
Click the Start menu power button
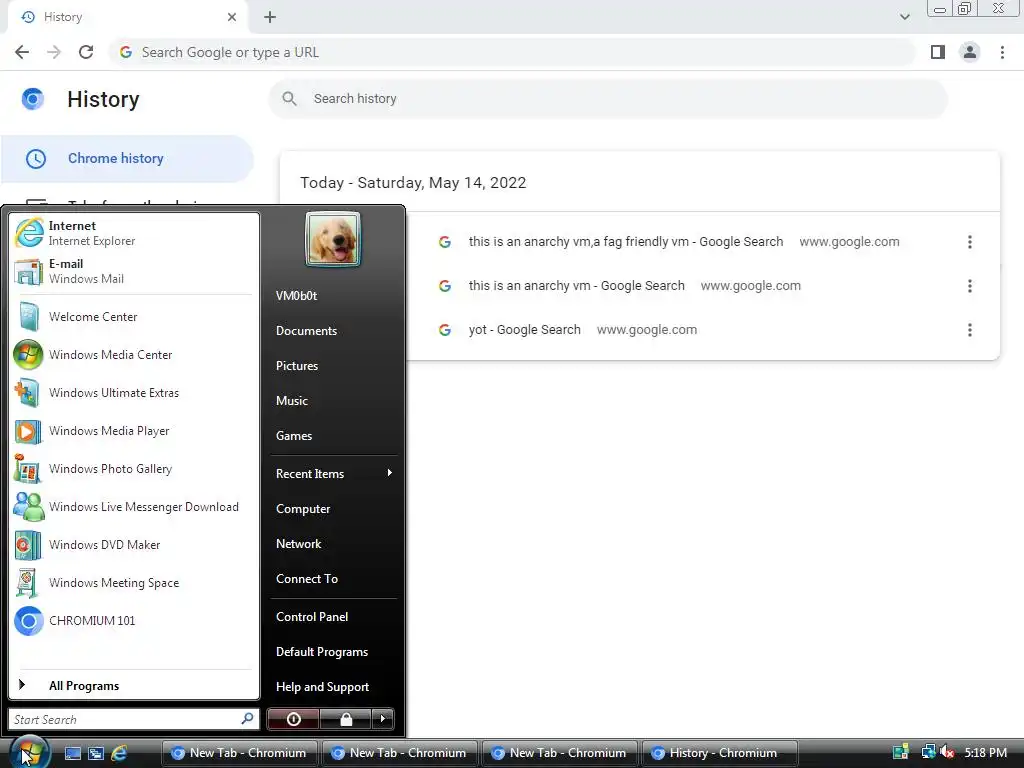click(x=293, y=719)
